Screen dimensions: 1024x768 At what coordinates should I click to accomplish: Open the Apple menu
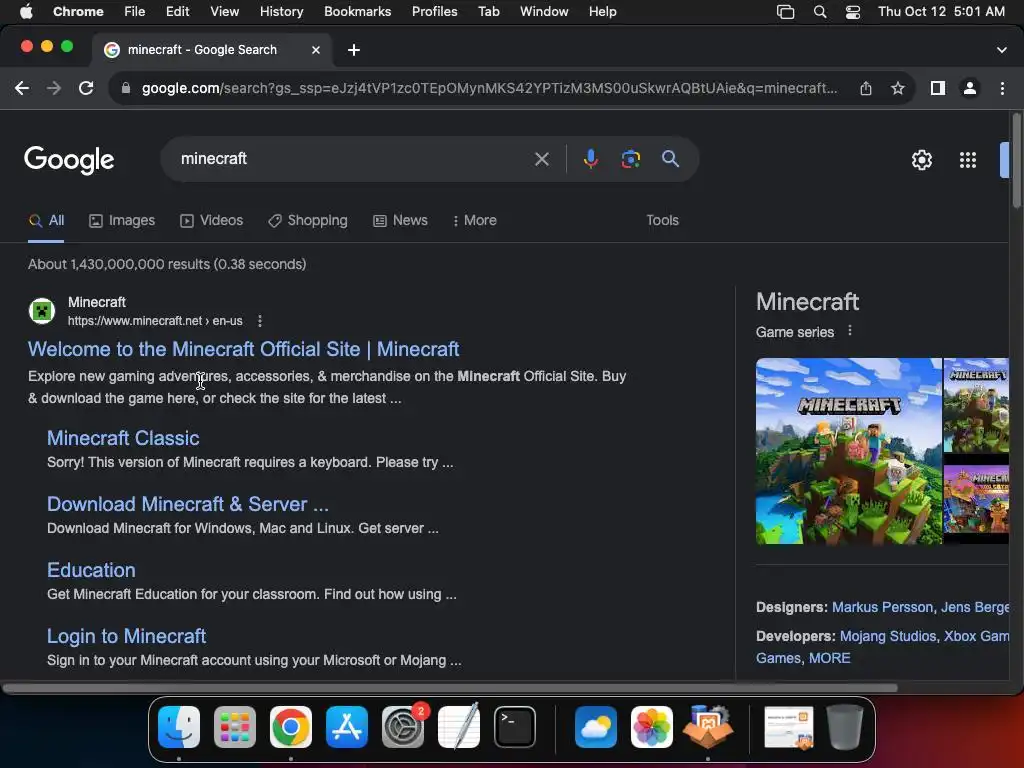click(26, 12)
